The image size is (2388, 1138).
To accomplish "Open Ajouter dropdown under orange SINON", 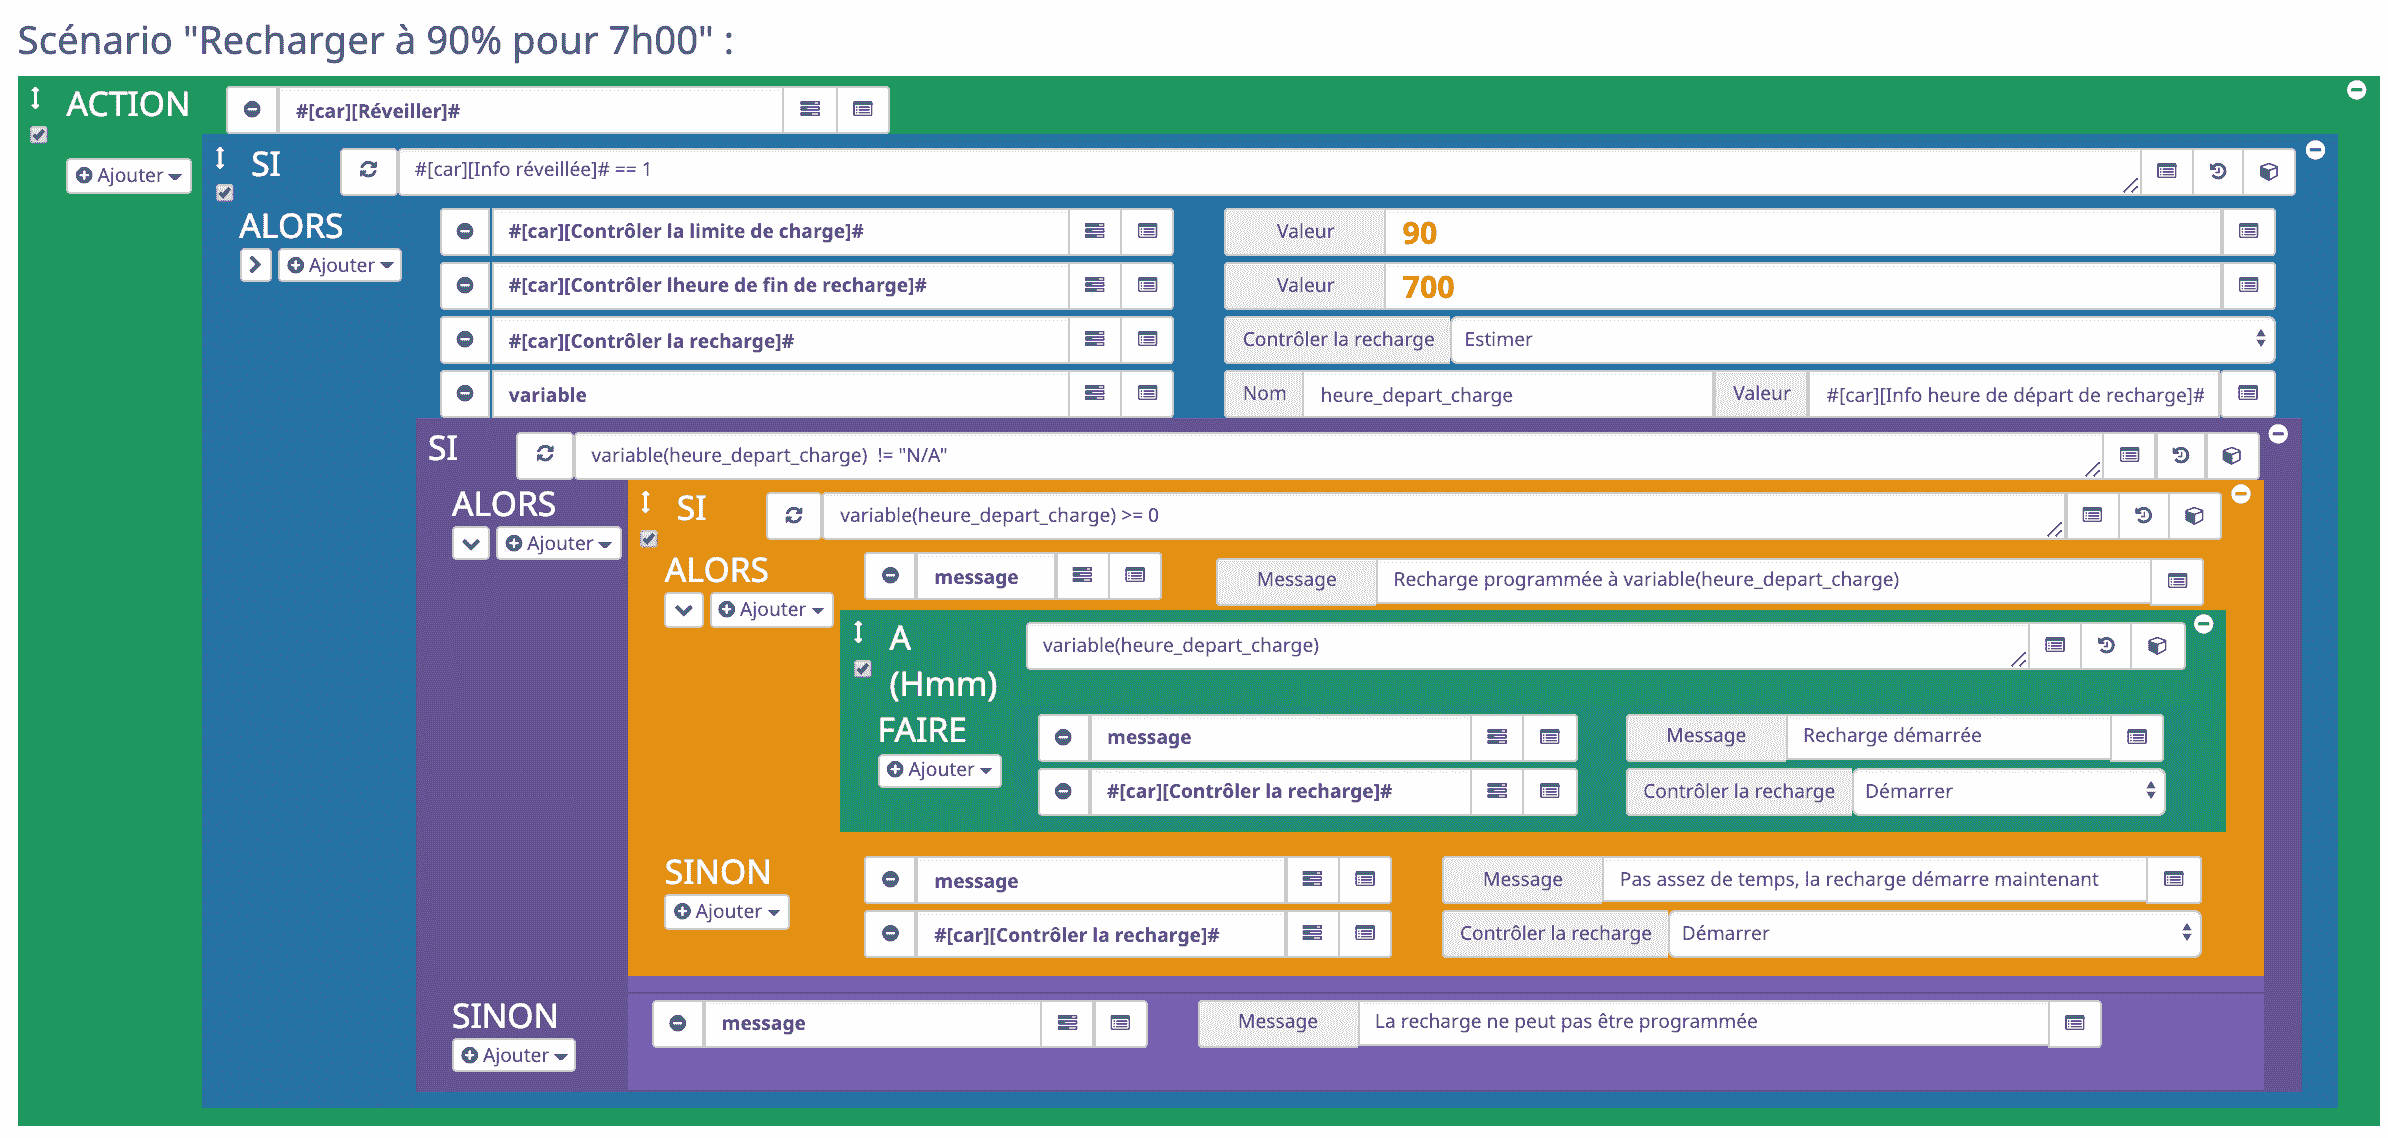I will click(x=727, y=911).
